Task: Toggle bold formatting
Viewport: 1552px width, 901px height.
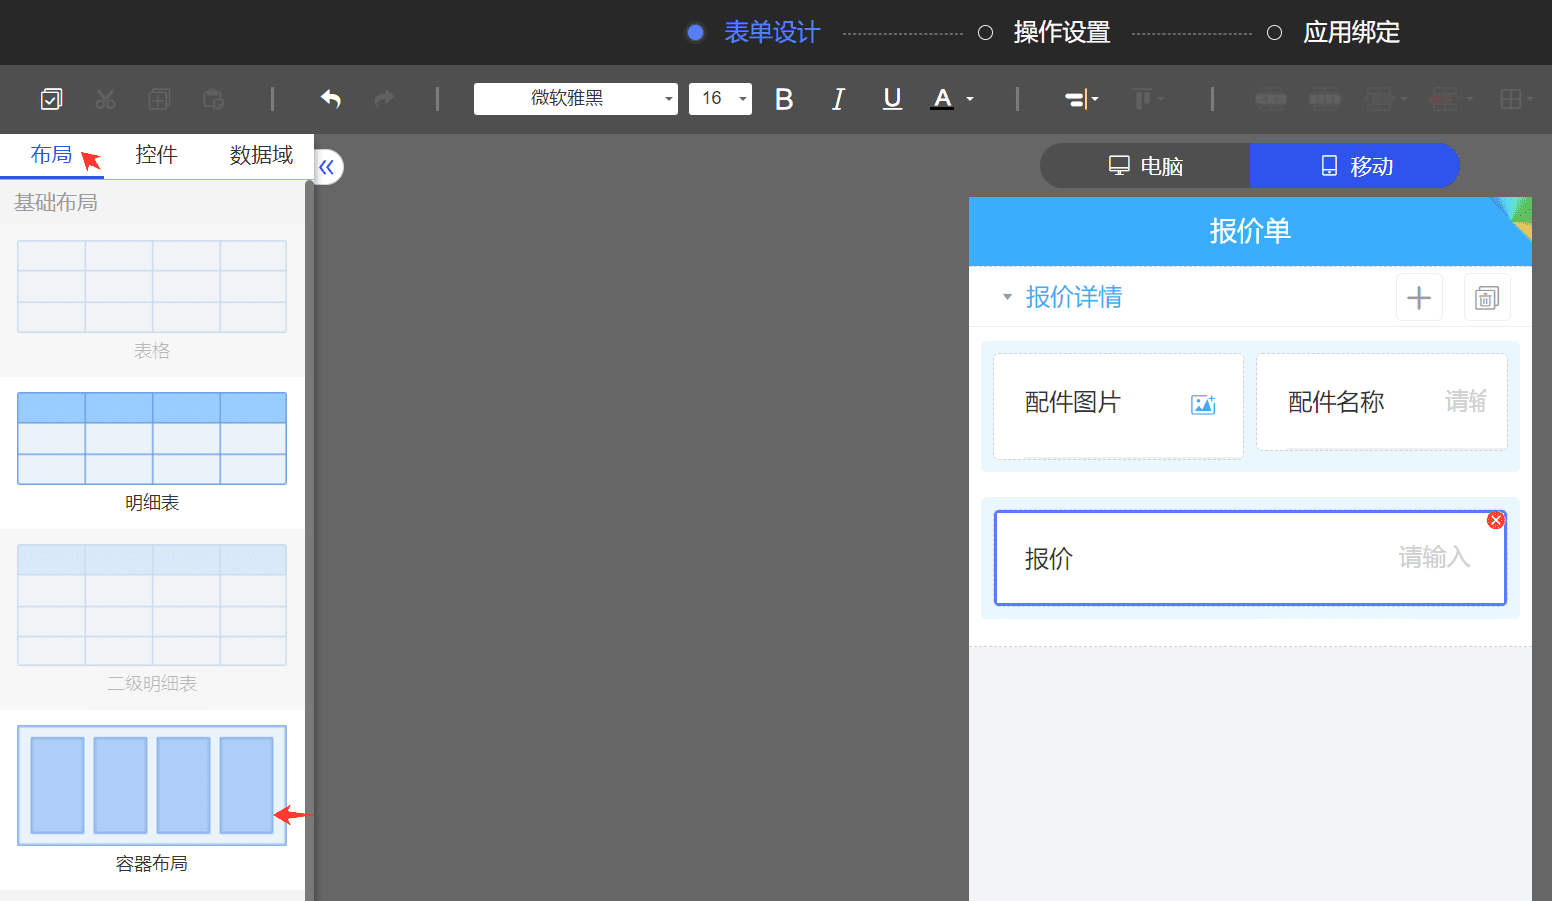Action: [x=784, y=98]
